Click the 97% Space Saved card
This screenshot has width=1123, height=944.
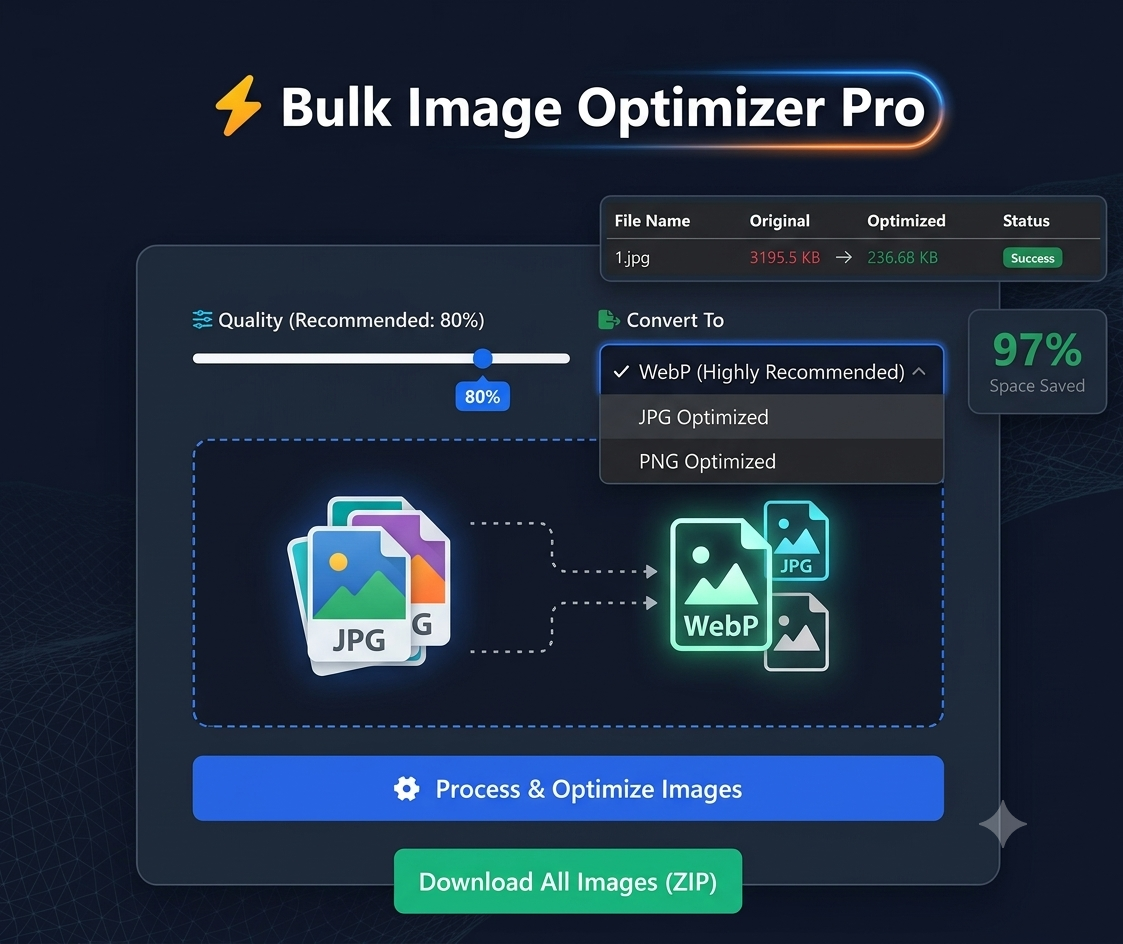tap(1037, 362)
